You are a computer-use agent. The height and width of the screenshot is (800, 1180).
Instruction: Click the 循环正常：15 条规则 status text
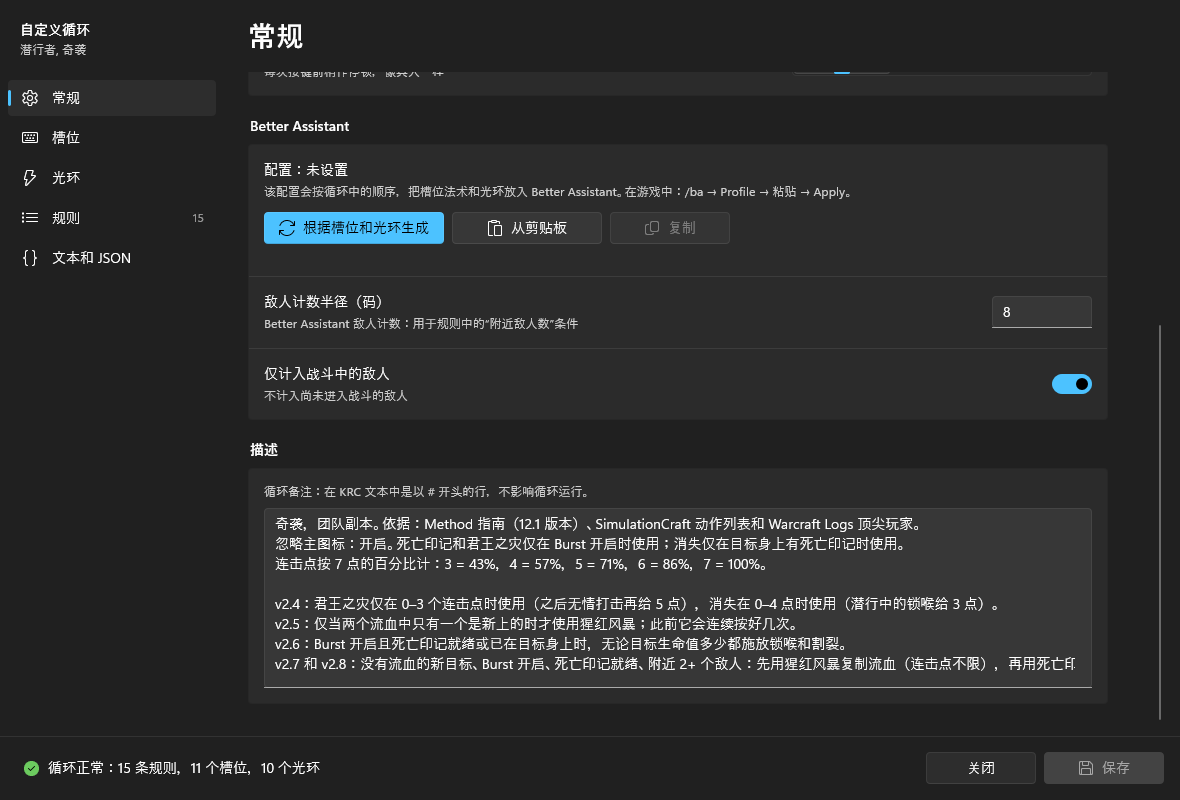[x=184, y=768]
